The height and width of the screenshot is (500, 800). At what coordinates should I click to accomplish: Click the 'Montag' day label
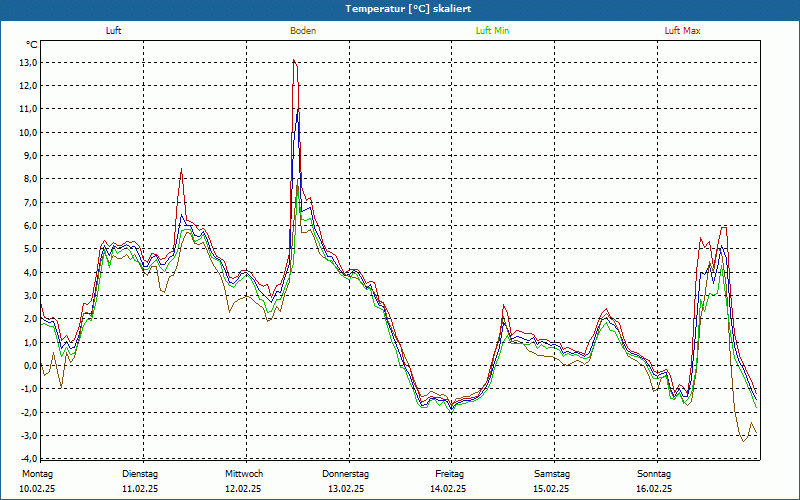[37, 474]
